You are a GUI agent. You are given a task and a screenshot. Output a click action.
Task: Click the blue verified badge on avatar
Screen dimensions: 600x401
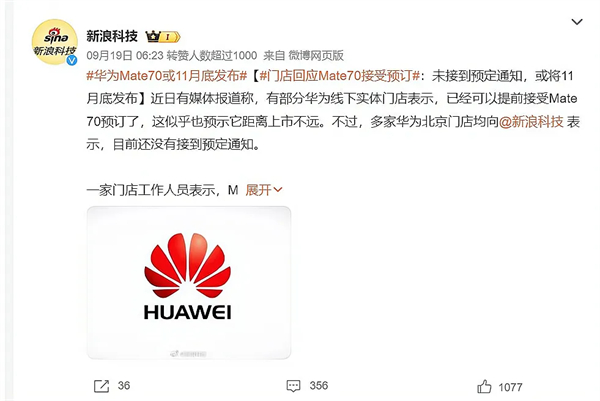coord(72,60)
